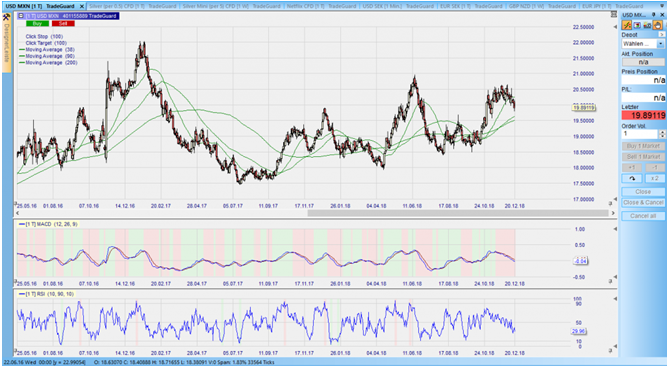
Task: Click the 19.89119 price label on axis
Action: point(584,108)
